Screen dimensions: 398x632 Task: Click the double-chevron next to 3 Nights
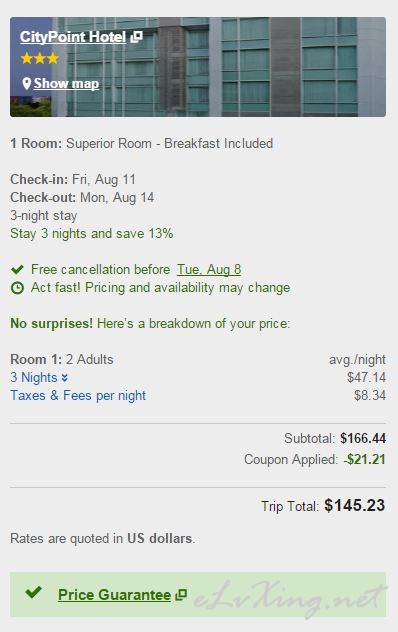coord(65,378)
